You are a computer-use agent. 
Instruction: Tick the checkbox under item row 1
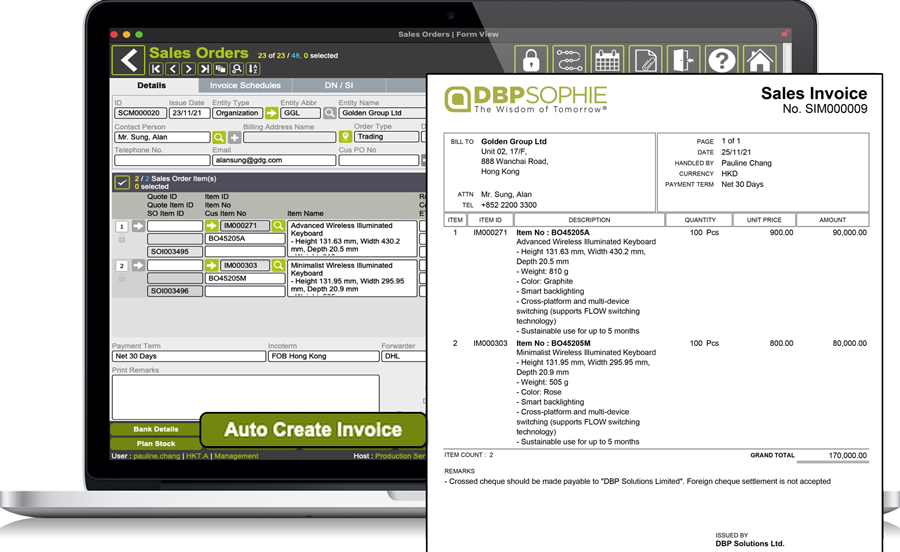[x=122, y=240]
